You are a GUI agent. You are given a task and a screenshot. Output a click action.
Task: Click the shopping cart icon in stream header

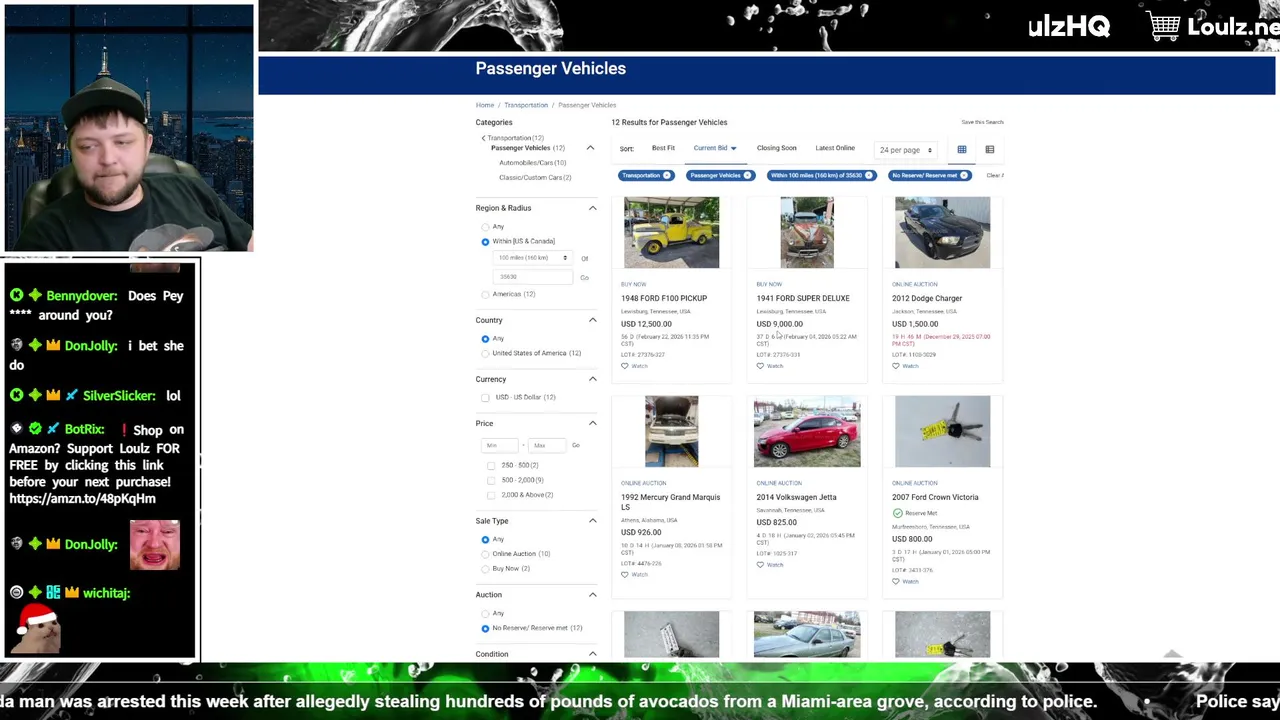click(x=1163, y=26)
